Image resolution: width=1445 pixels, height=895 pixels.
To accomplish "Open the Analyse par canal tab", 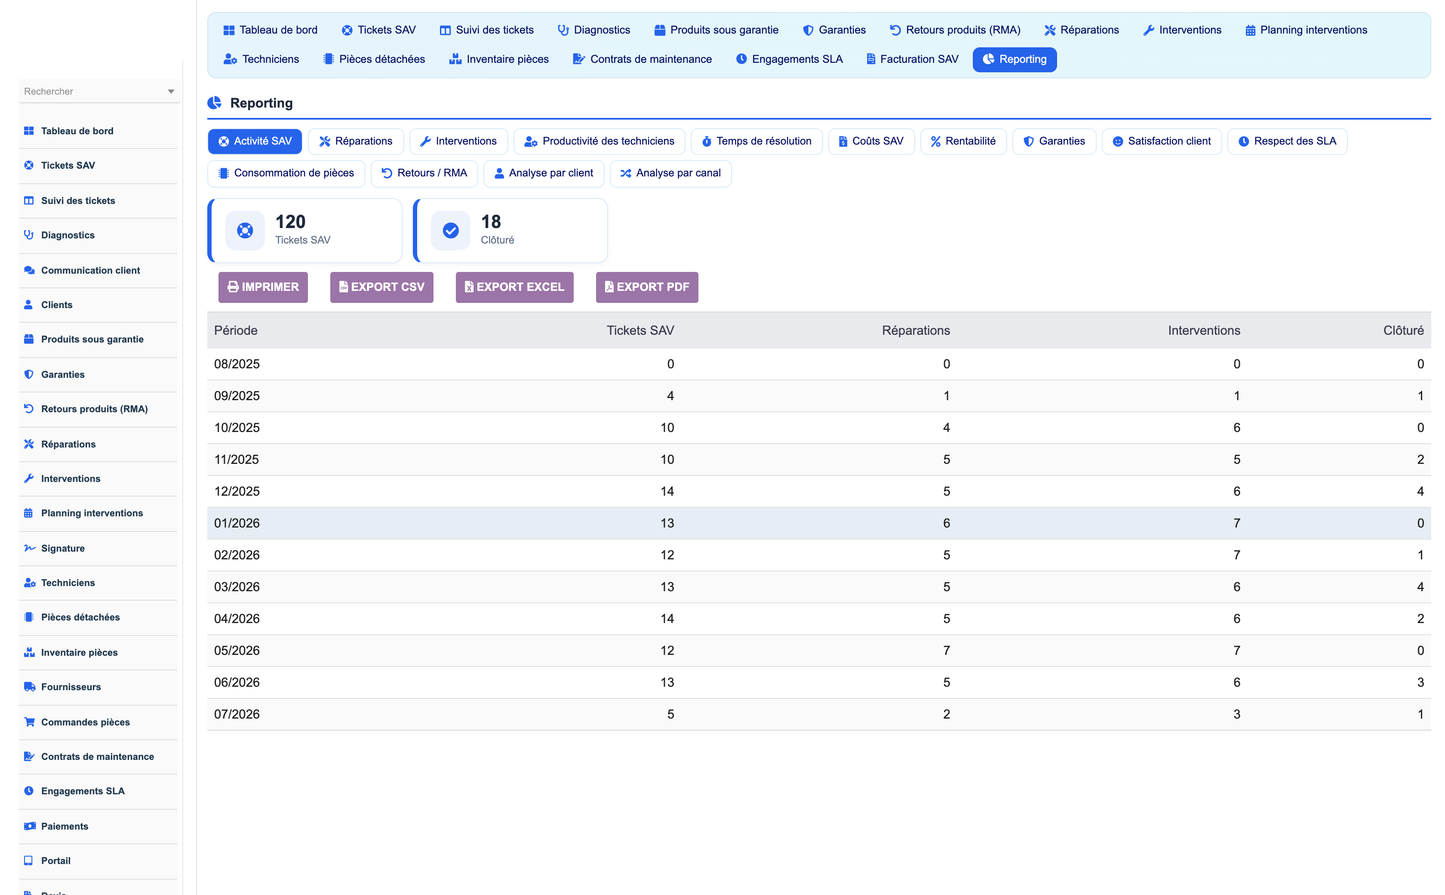I will pos(670,173).
